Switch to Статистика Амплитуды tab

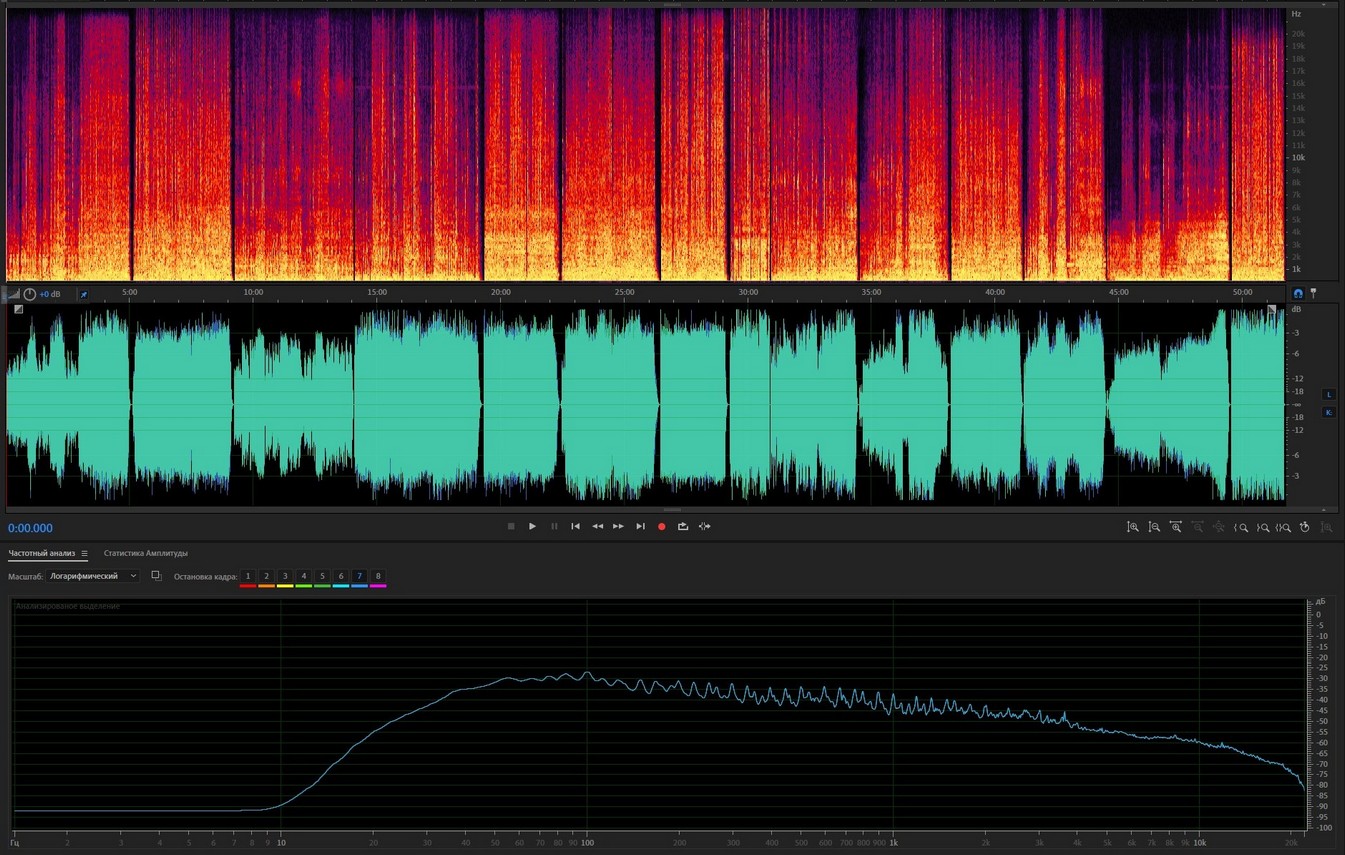click(146, 553)
